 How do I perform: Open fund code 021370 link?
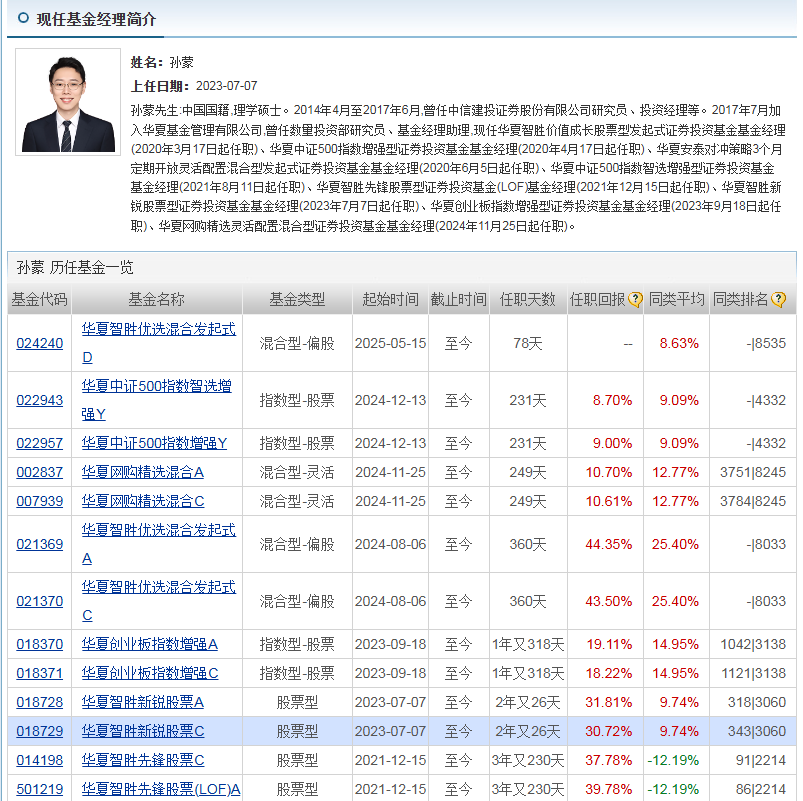(x=39, y=601)
